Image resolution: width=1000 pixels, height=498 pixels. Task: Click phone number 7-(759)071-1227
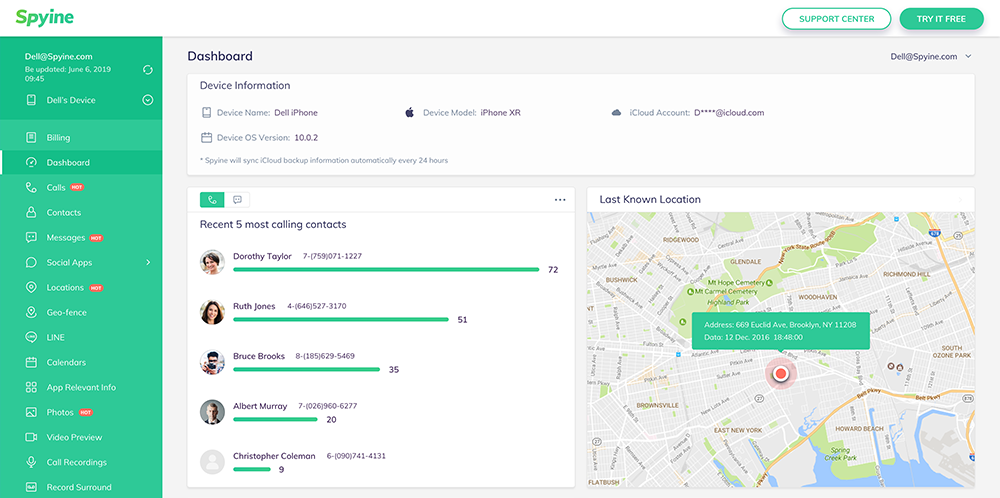click(x=332, y=256)
